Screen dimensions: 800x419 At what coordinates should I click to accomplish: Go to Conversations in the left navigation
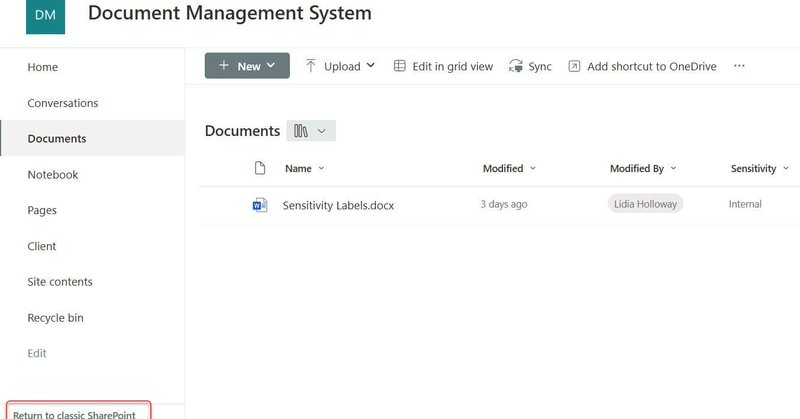click(62, 103)
